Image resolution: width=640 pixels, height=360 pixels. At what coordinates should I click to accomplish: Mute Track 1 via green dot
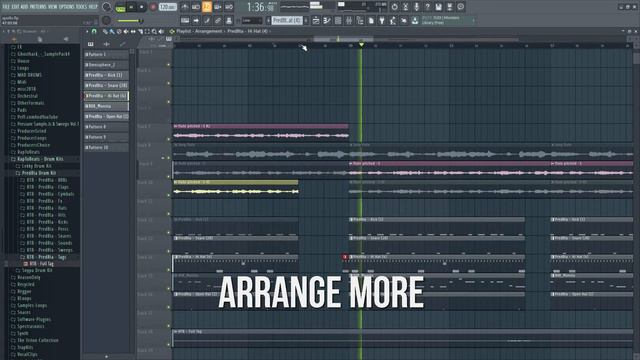pyautogui.click(x=168, y=64)
